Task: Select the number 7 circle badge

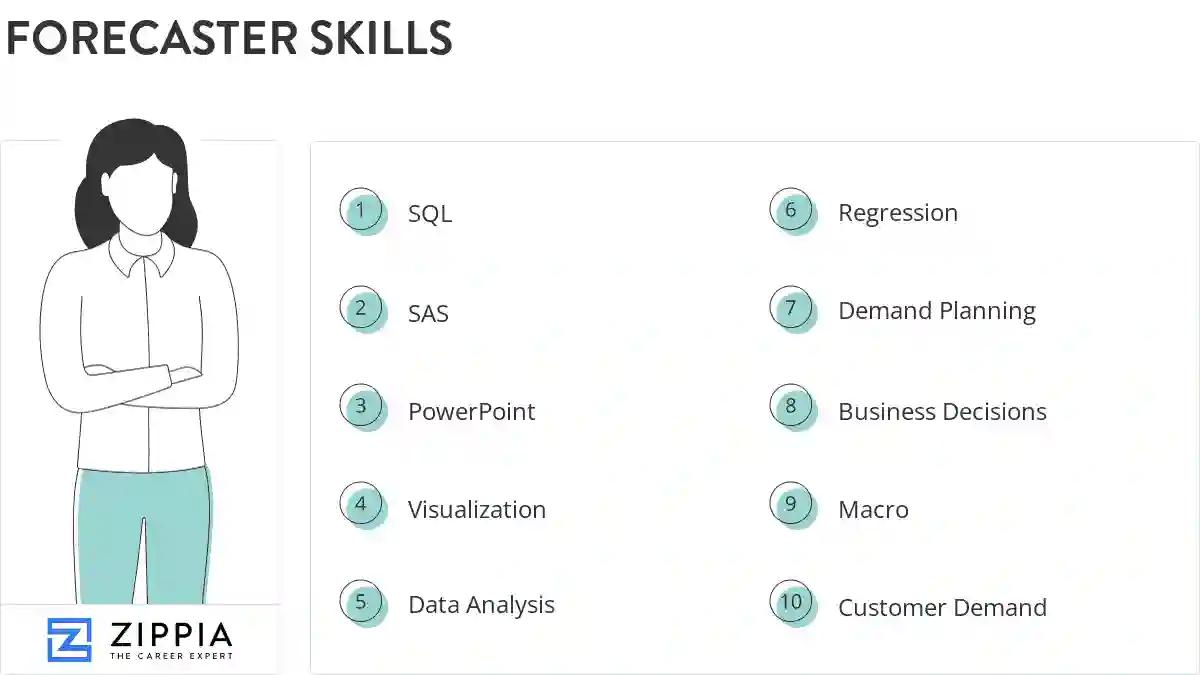Action: coord(791,308)
